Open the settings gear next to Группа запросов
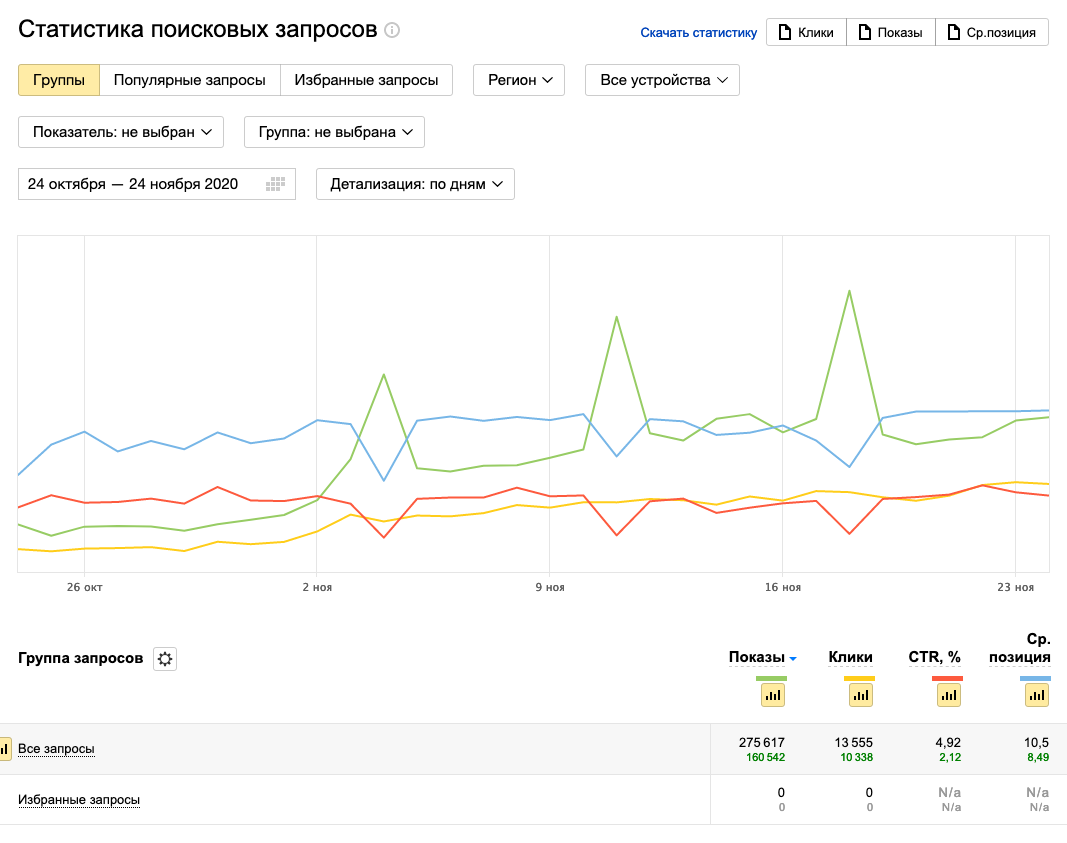1067x843 pixels. 165,659
